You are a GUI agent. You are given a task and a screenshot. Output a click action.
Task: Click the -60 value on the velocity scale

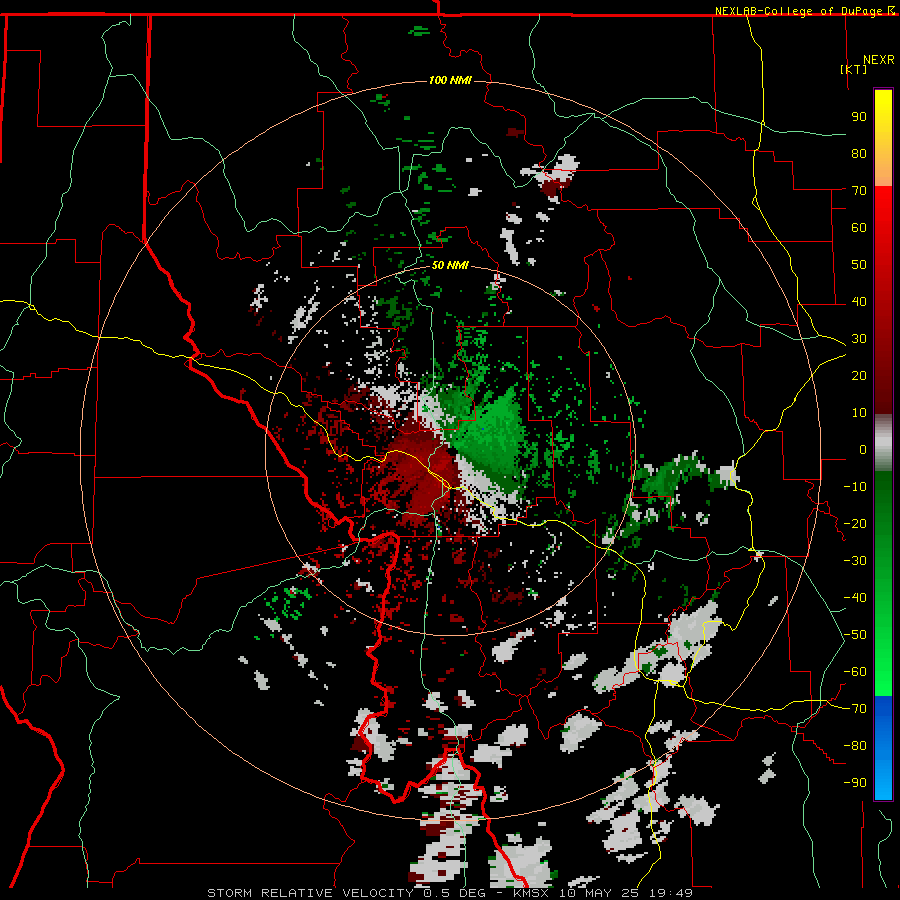855,672
